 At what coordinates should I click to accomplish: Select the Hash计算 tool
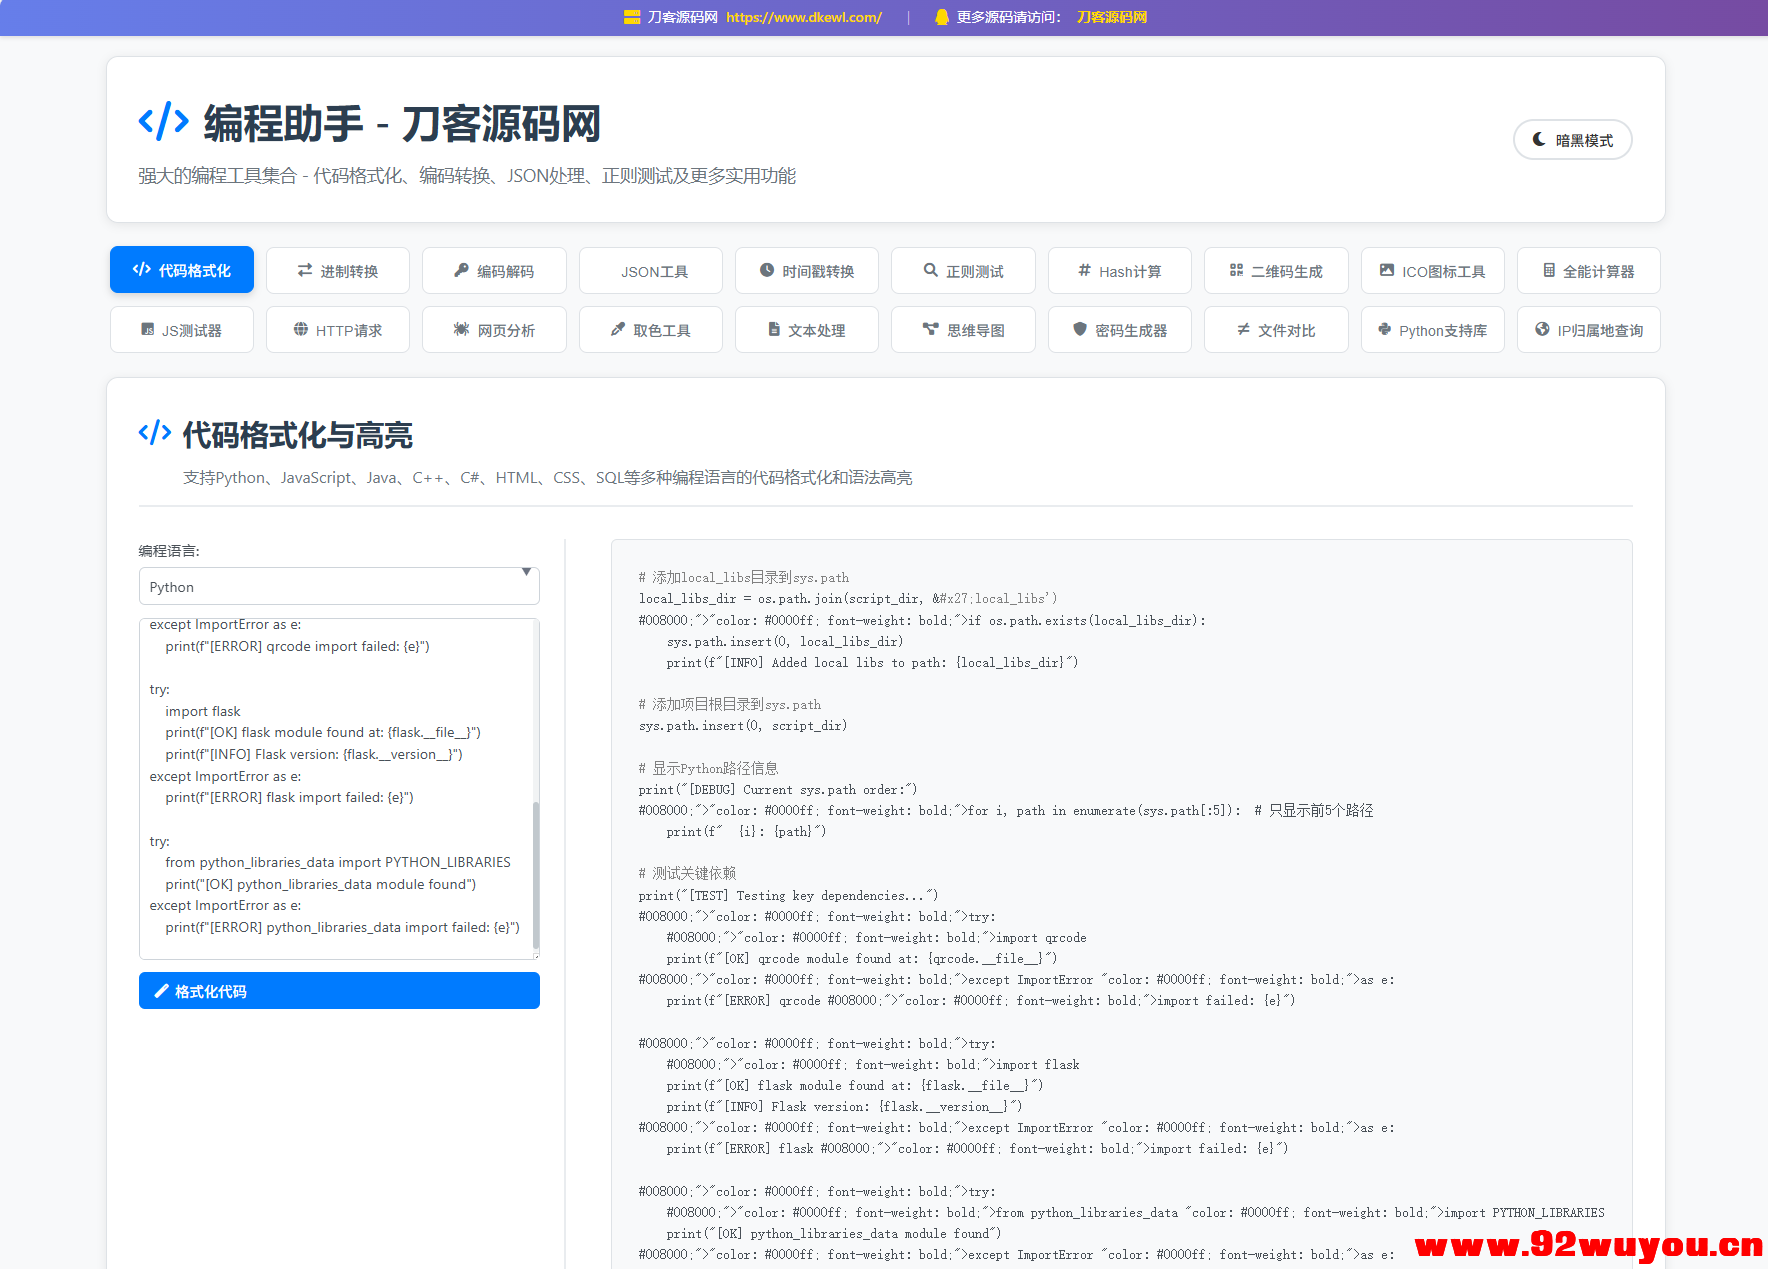tap(1119, 270)
